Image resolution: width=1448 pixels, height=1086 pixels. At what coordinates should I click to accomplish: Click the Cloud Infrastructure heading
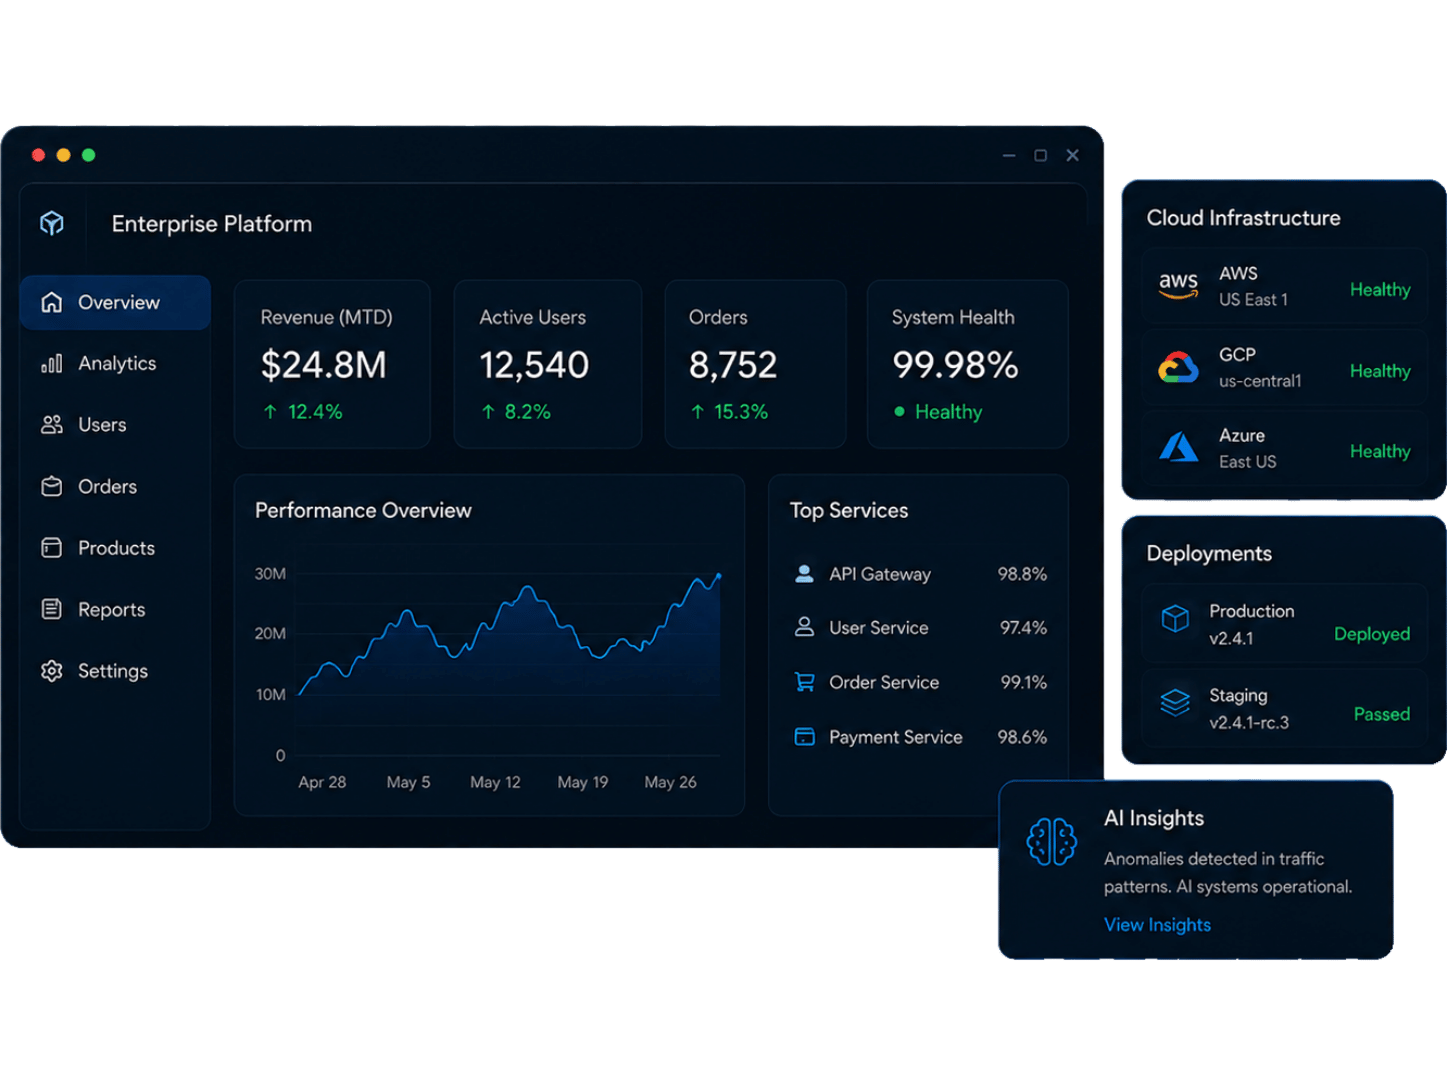1243,218
